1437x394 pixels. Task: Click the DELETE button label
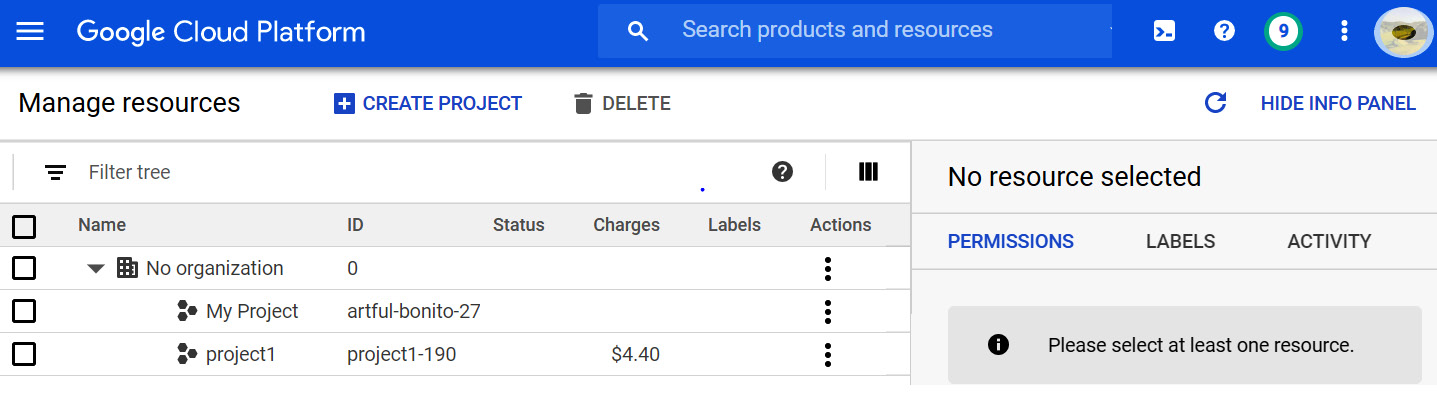click(636, 104)
